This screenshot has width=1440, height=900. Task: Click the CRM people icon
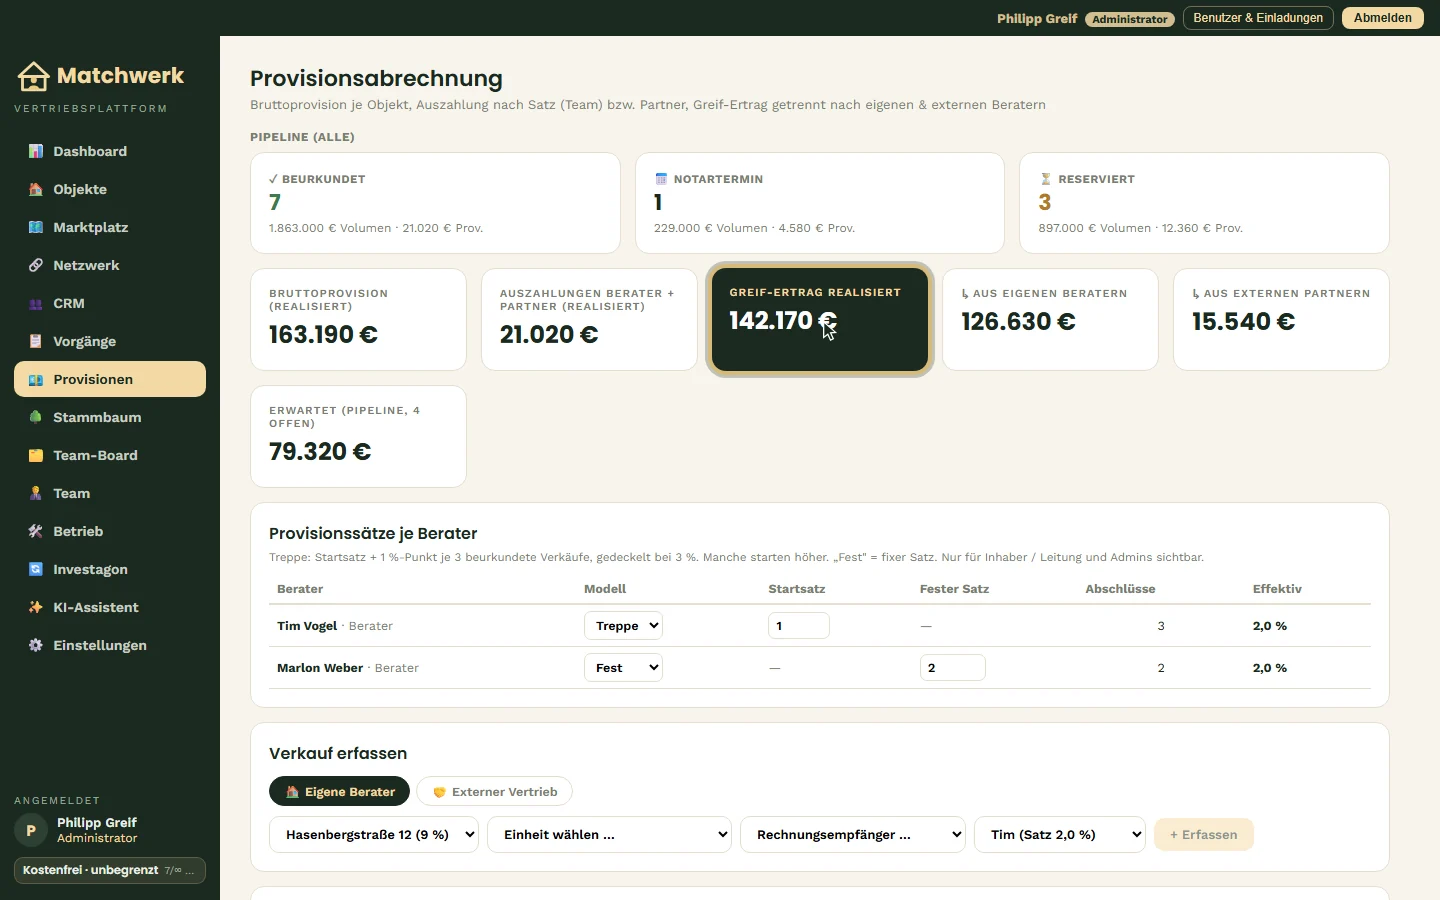[36, 303]
